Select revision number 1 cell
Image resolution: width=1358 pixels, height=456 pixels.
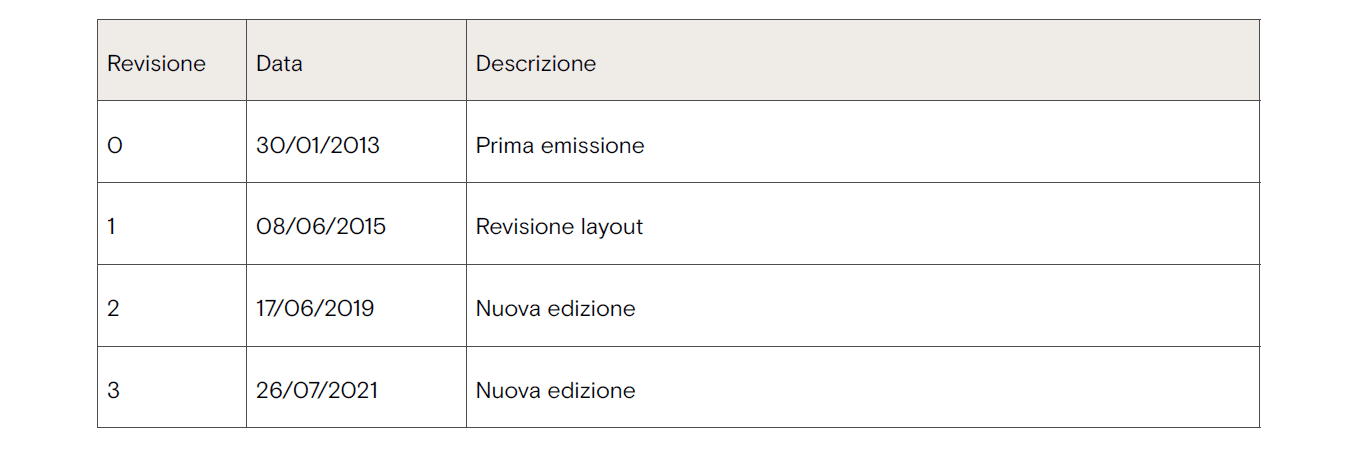(112, 227)
